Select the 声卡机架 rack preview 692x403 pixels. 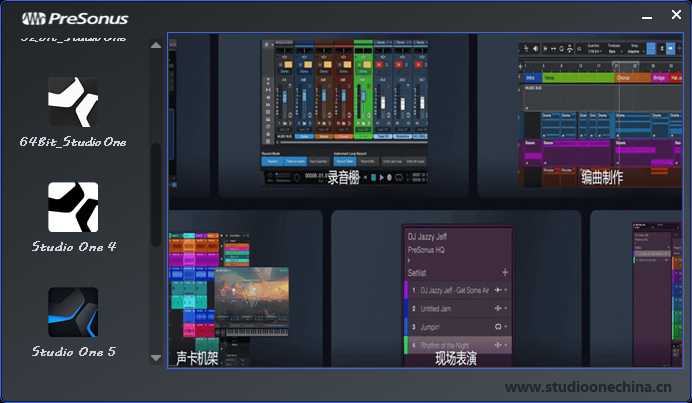pyautogui.click(x=229, y=299)
